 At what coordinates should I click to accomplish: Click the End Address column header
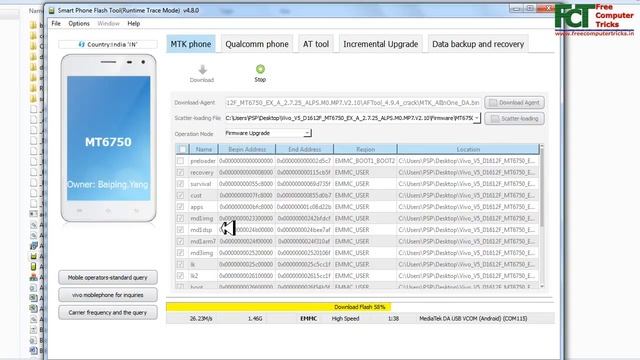[x=304, y=149]
